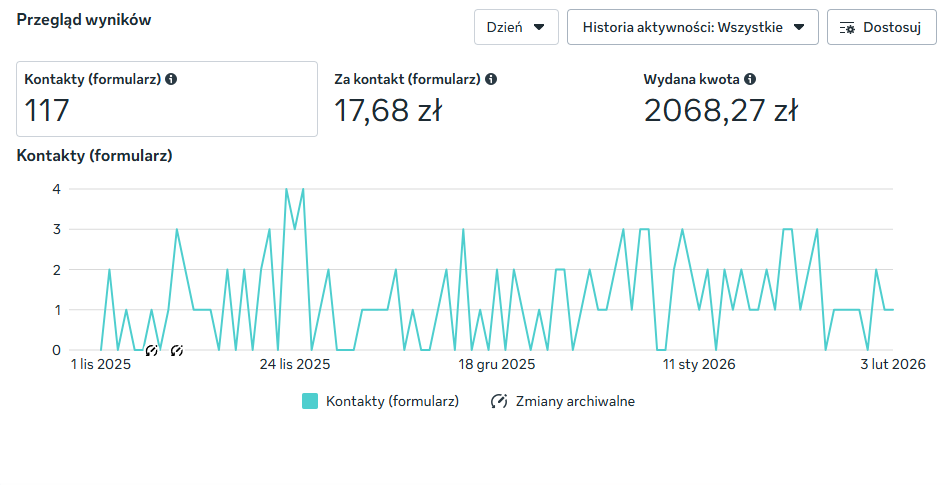Viewport: 950px width, 485px height.
Task: Click info icon beside Kontakty (formularz) metric
Action: (x=171, y=79)
